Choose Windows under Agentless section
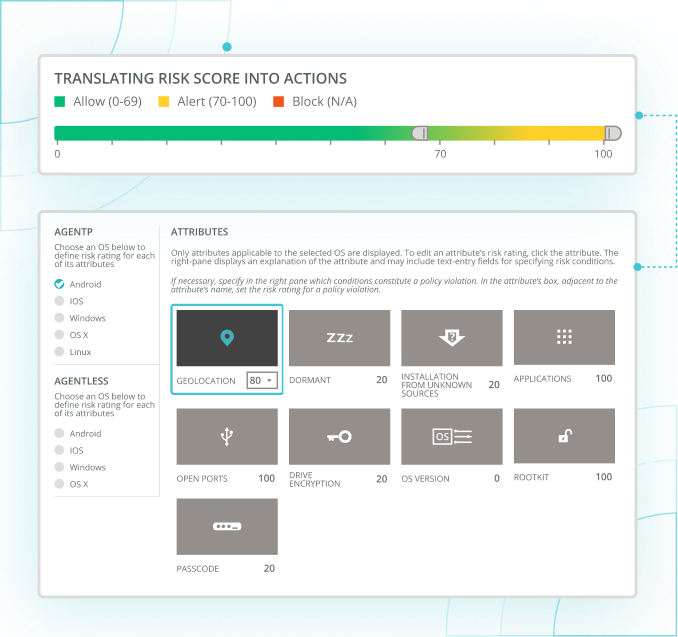Image resolution: width=678 pixels, height=637 pixels. click(x=60, y=467)
